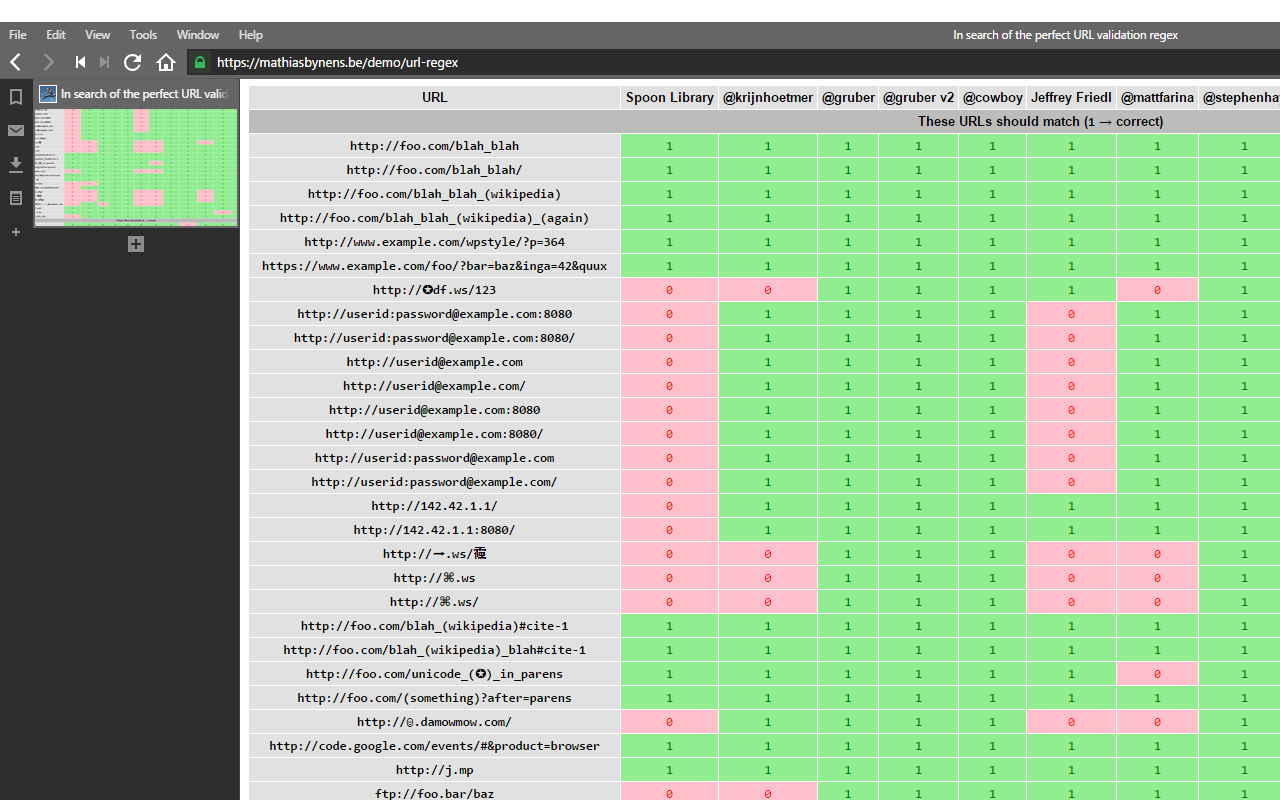Click the http://userid@example.com URL cell
Screen dimensions: 1280x800
[x=435, y=362]
